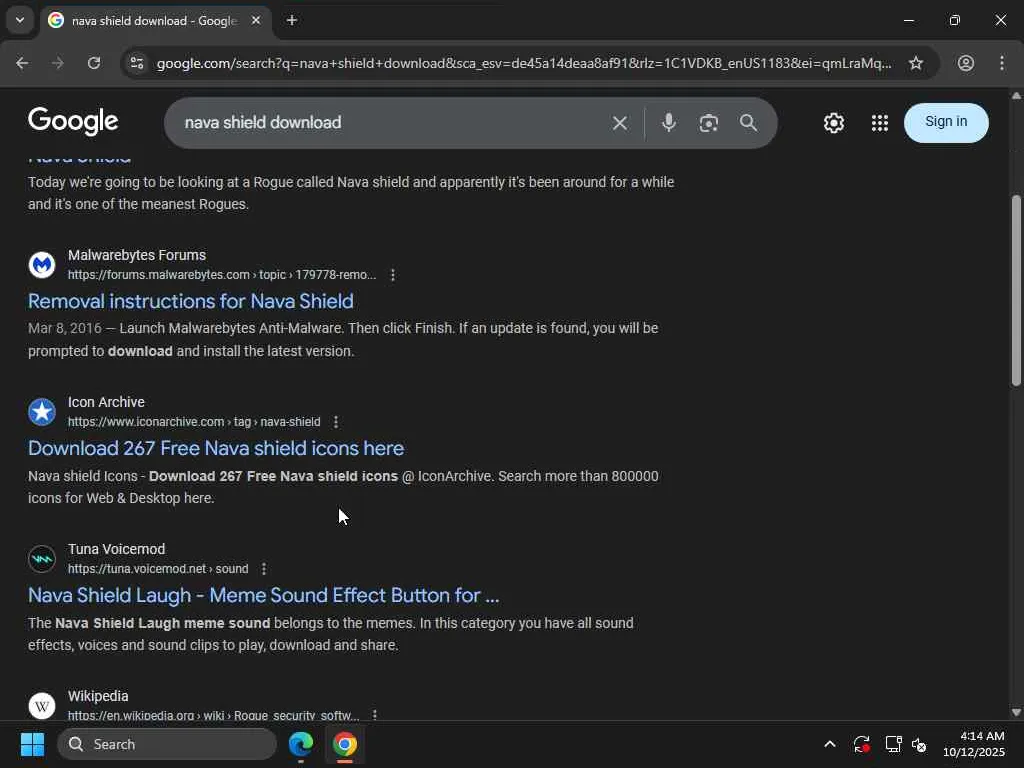Screen dimensions: 1024x768
Task: Click the www.iconarchive.com URL breadcrumb
Action: tap(194, 422)
